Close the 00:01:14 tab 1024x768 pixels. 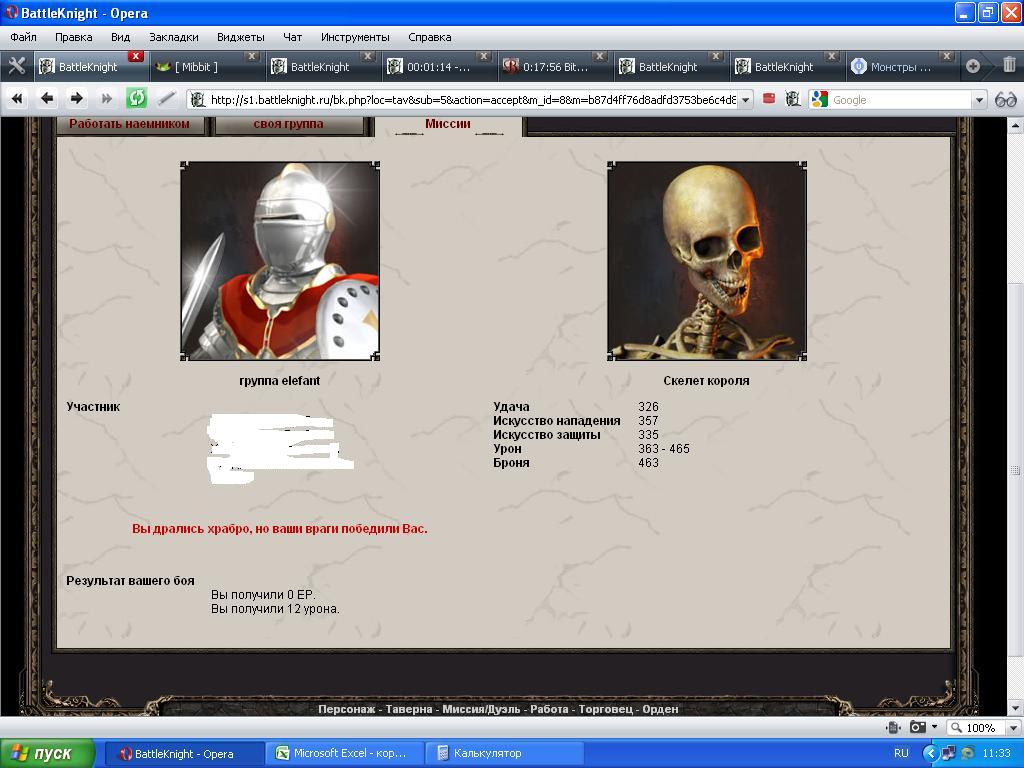pyautogui.click(x=484, y=56)
